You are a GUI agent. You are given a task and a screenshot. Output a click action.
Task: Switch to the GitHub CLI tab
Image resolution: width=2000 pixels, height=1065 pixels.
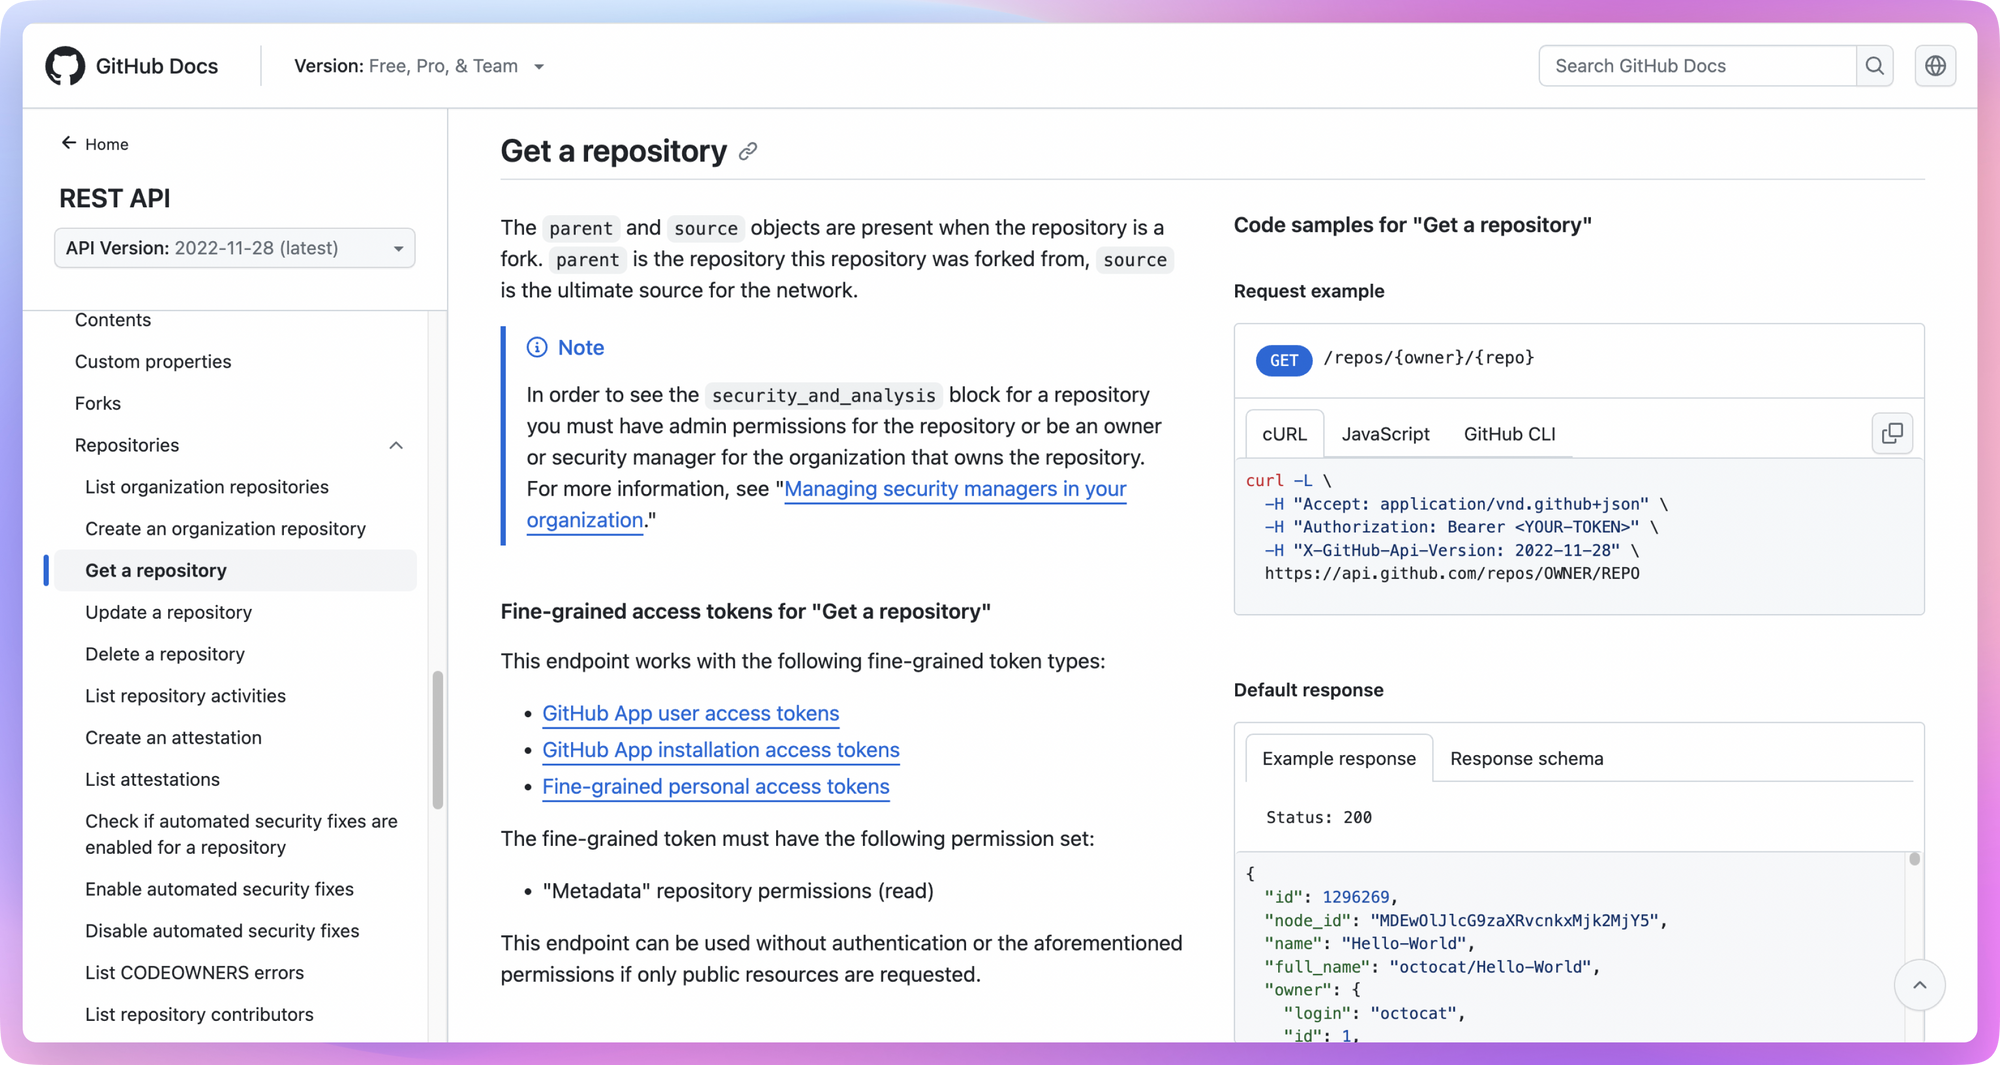point(1509,434)
